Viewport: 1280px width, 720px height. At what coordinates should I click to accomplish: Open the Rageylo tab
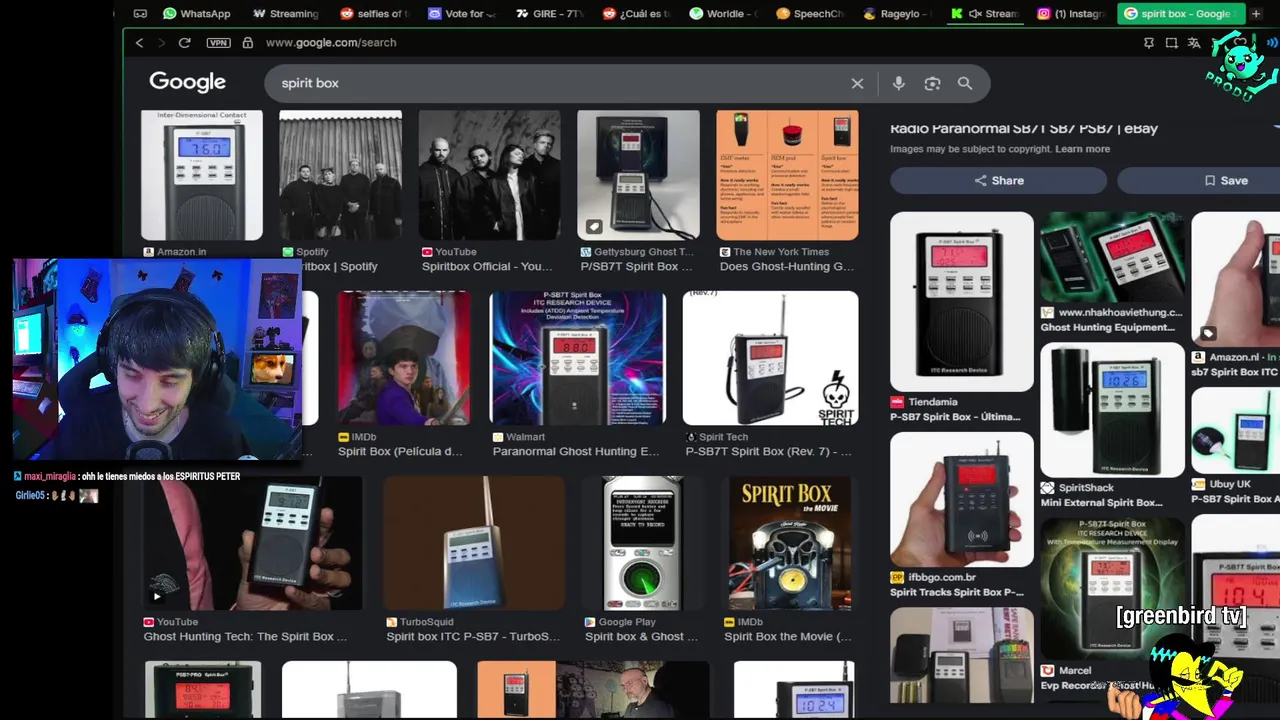[x=898, y=14]
